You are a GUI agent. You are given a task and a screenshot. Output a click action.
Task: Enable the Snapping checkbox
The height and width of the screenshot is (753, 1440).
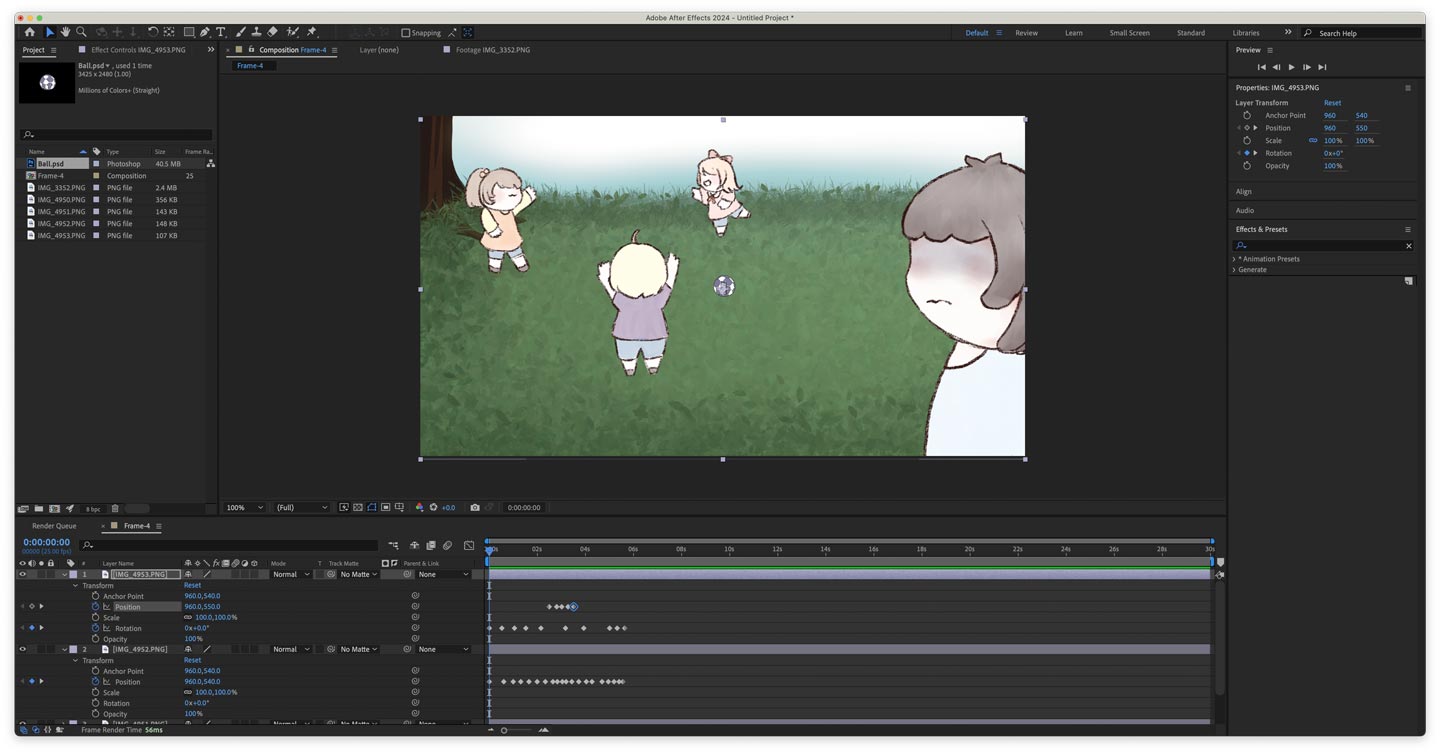point(405,33)
